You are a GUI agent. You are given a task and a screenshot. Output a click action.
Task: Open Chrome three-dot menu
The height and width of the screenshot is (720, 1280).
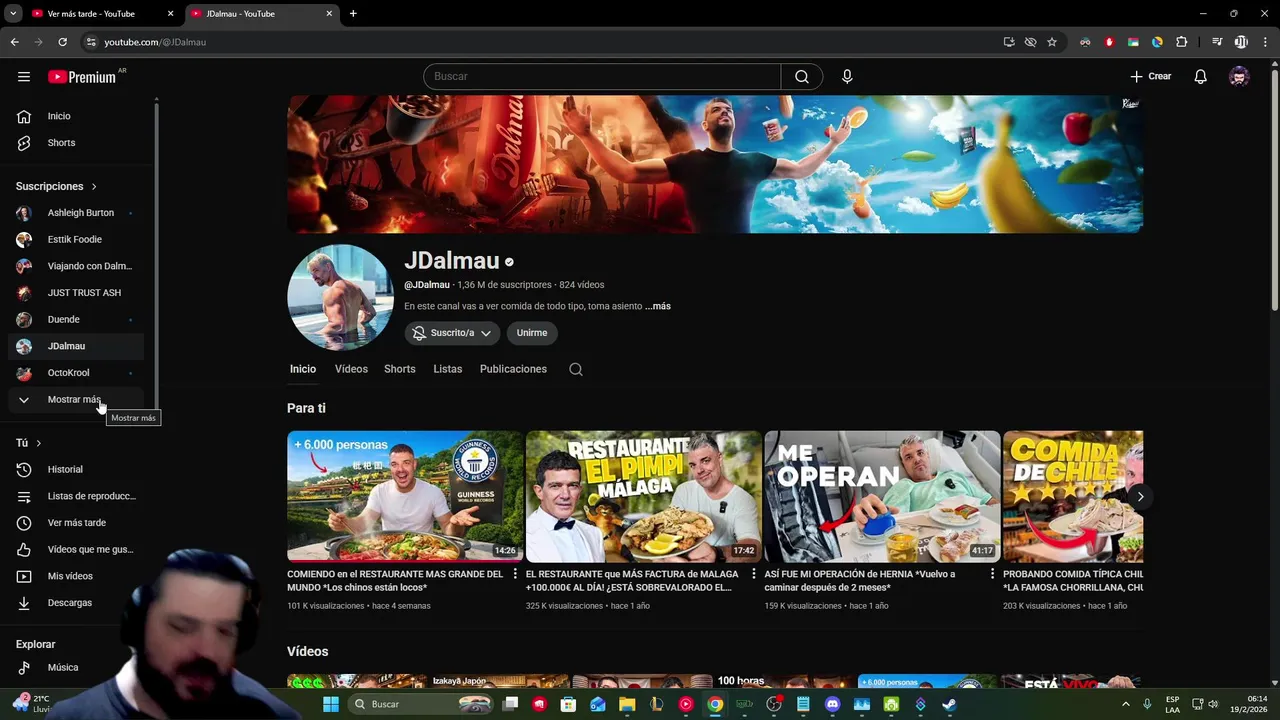1264,42
